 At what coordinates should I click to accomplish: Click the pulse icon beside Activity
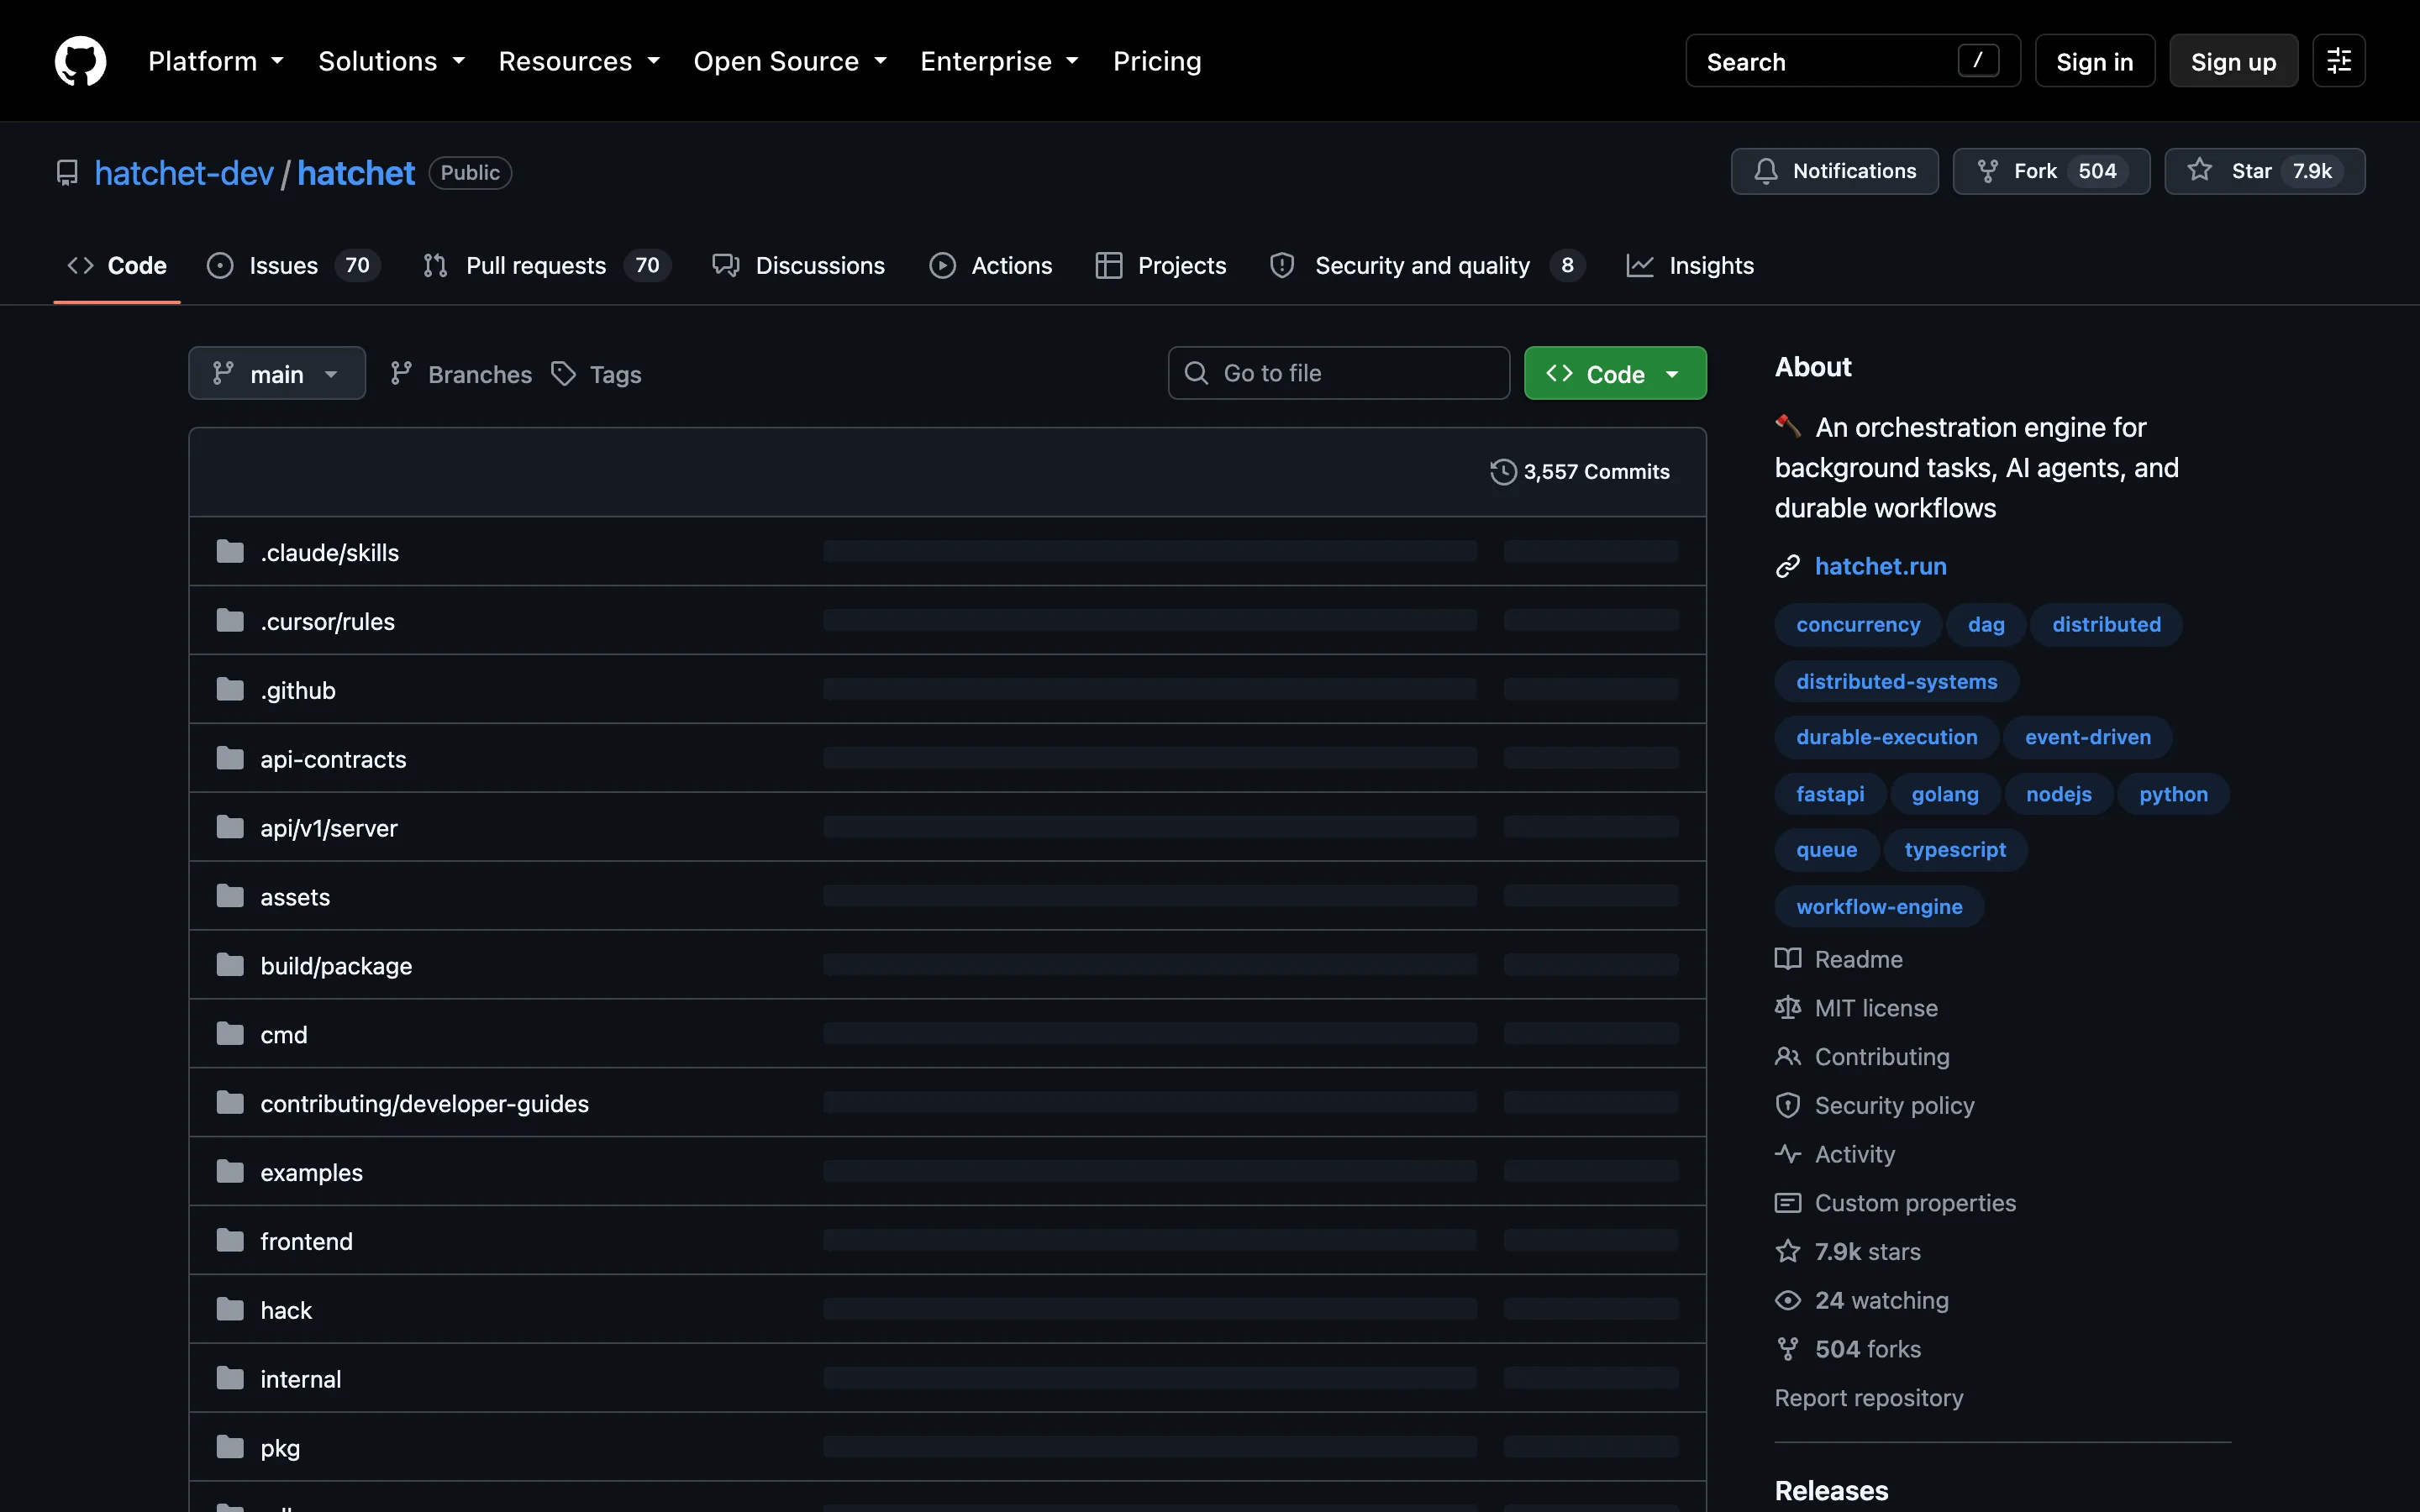(x=1787, y=1154)
